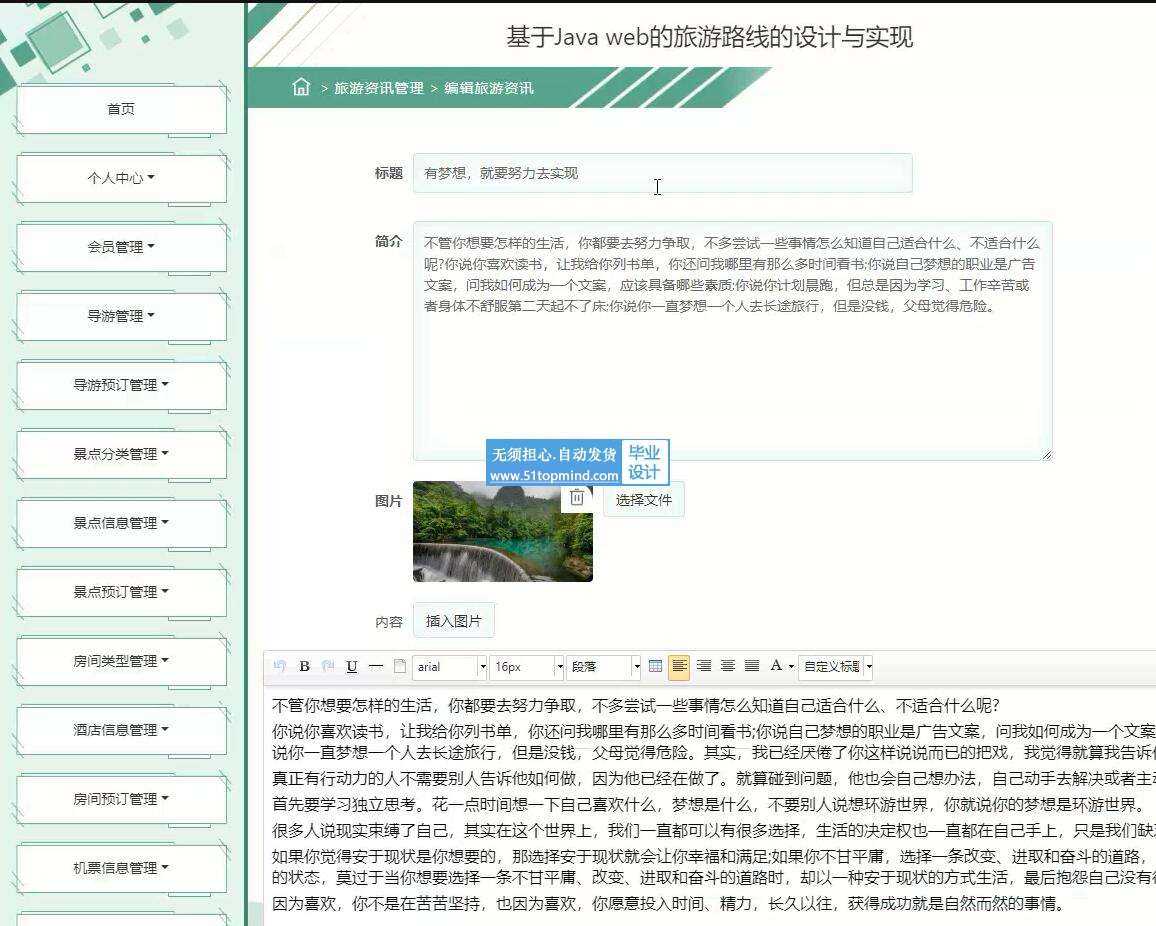Click 旅游资讯管理 breadcrumb link
Image resolution: width=1156 pixels, height=926 pixels.
point(379,88)
